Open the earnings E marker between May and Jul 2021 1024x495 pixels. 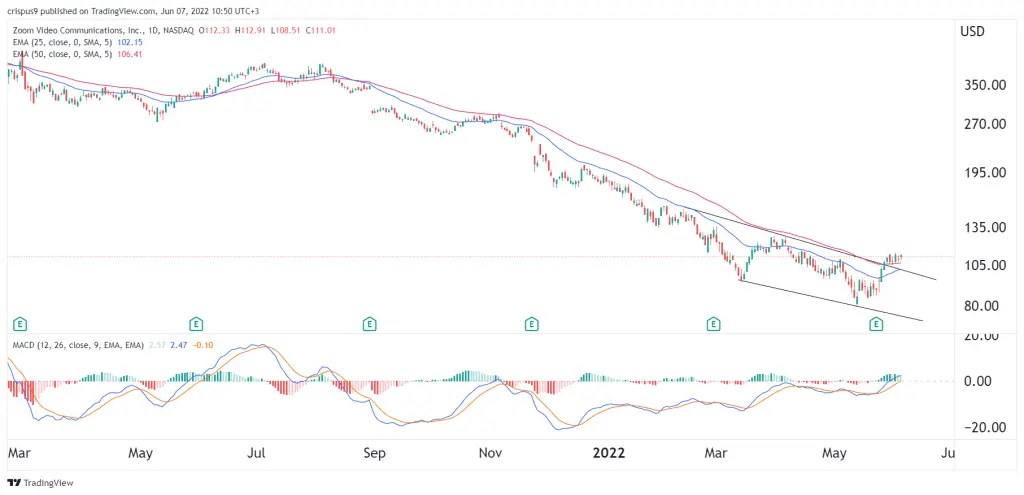(194, 323)
